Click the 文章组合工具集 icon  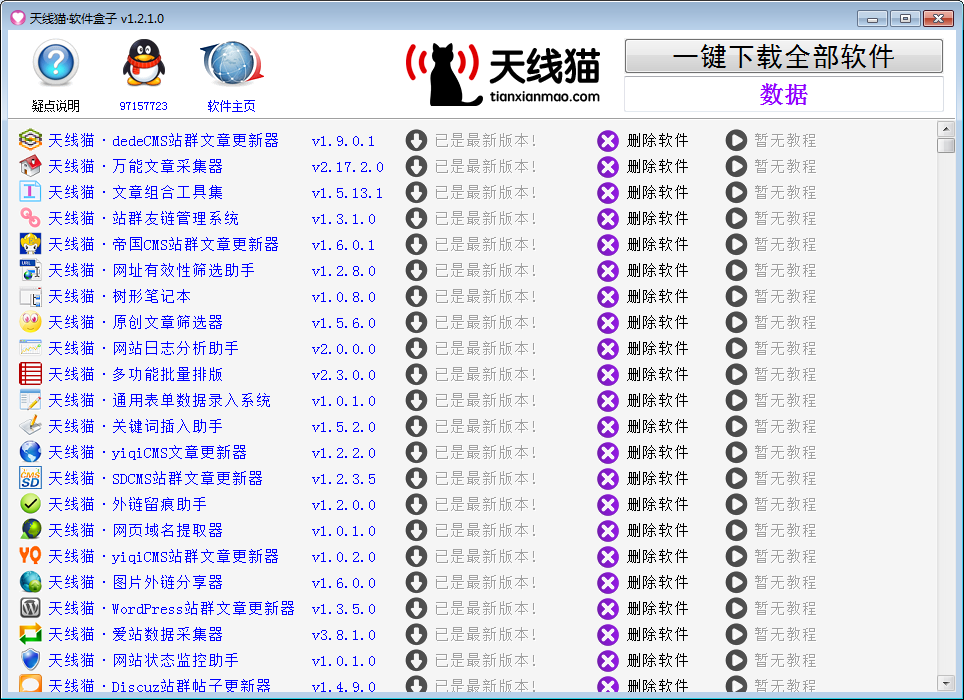tap(30, 192)
